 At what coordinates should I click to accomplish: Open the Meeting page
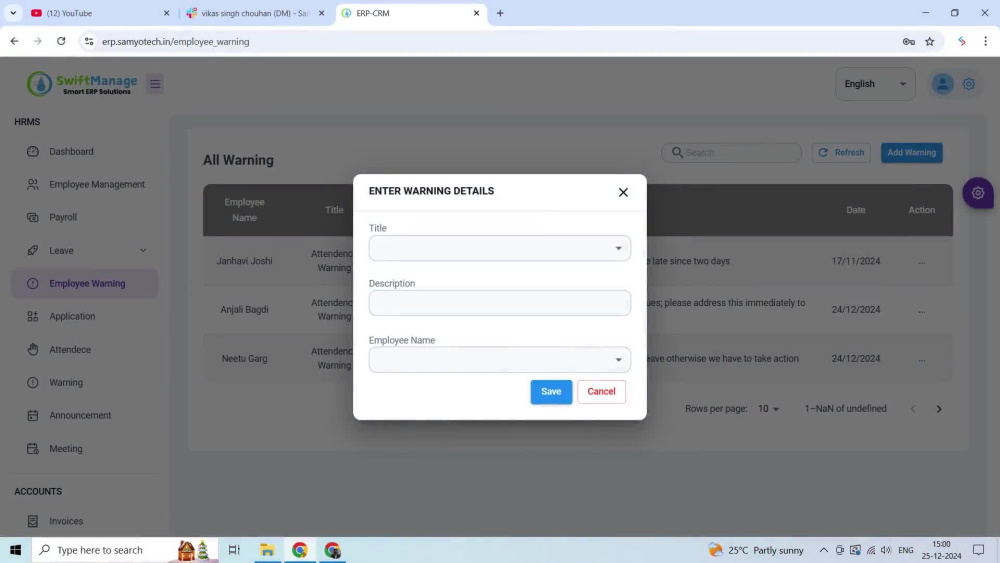(66, 449)
